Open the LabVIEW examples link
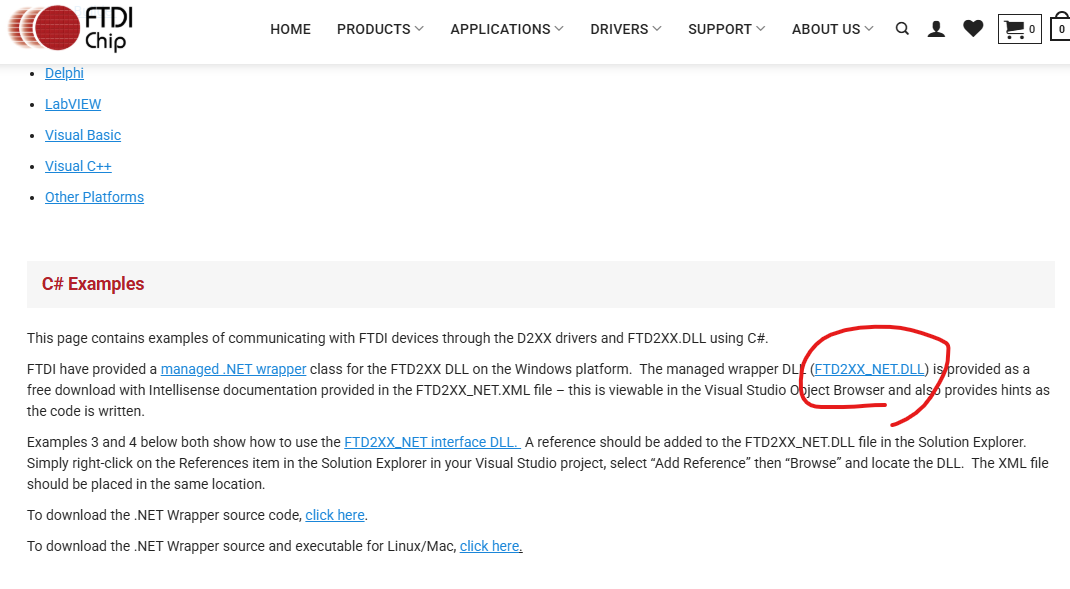The width and height of the screenshot is (1070, 589). click(73, 104)
